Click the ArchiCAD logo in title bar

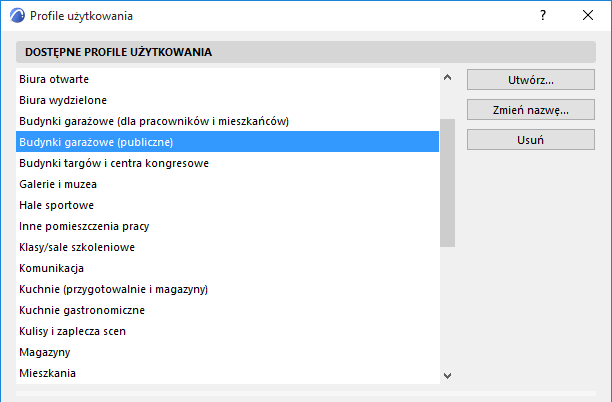[17, 16]
